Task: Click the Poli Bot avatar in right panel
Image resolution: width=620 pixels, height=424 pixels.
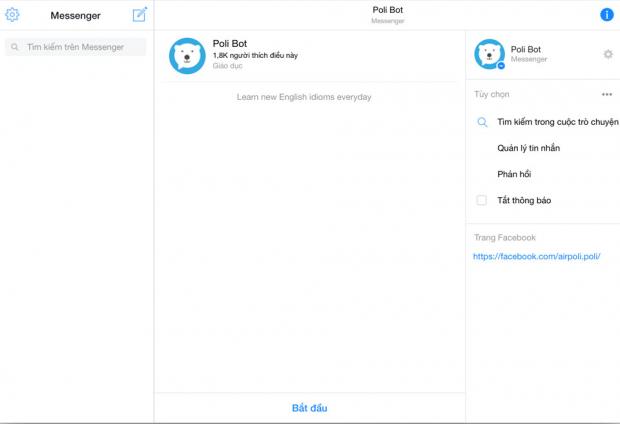Action: click(489, 54)
